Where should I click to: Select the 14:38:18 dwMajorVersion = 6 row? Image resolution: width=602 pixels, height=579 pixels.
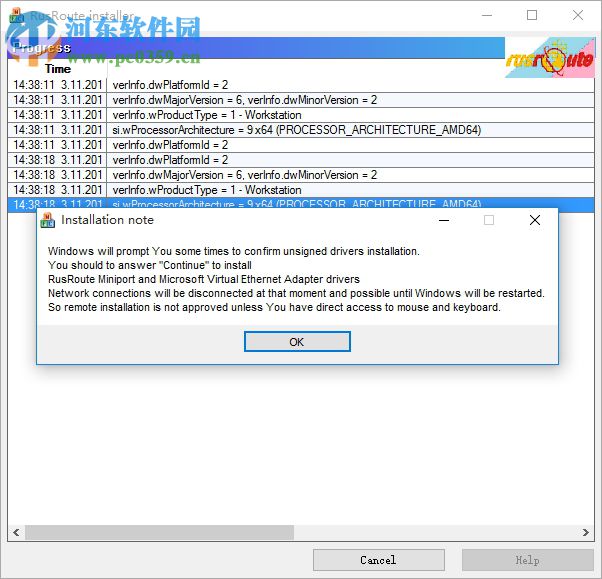(301, 175)
